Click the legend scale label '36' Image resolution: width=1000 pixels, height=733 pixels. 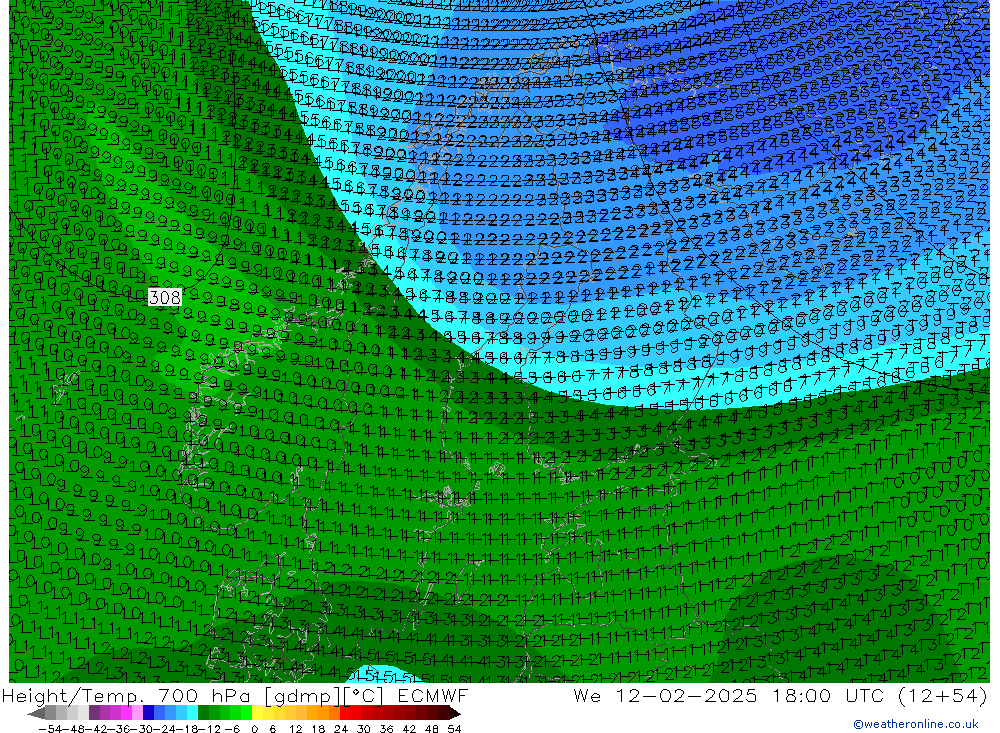click(x=386, y=729)
